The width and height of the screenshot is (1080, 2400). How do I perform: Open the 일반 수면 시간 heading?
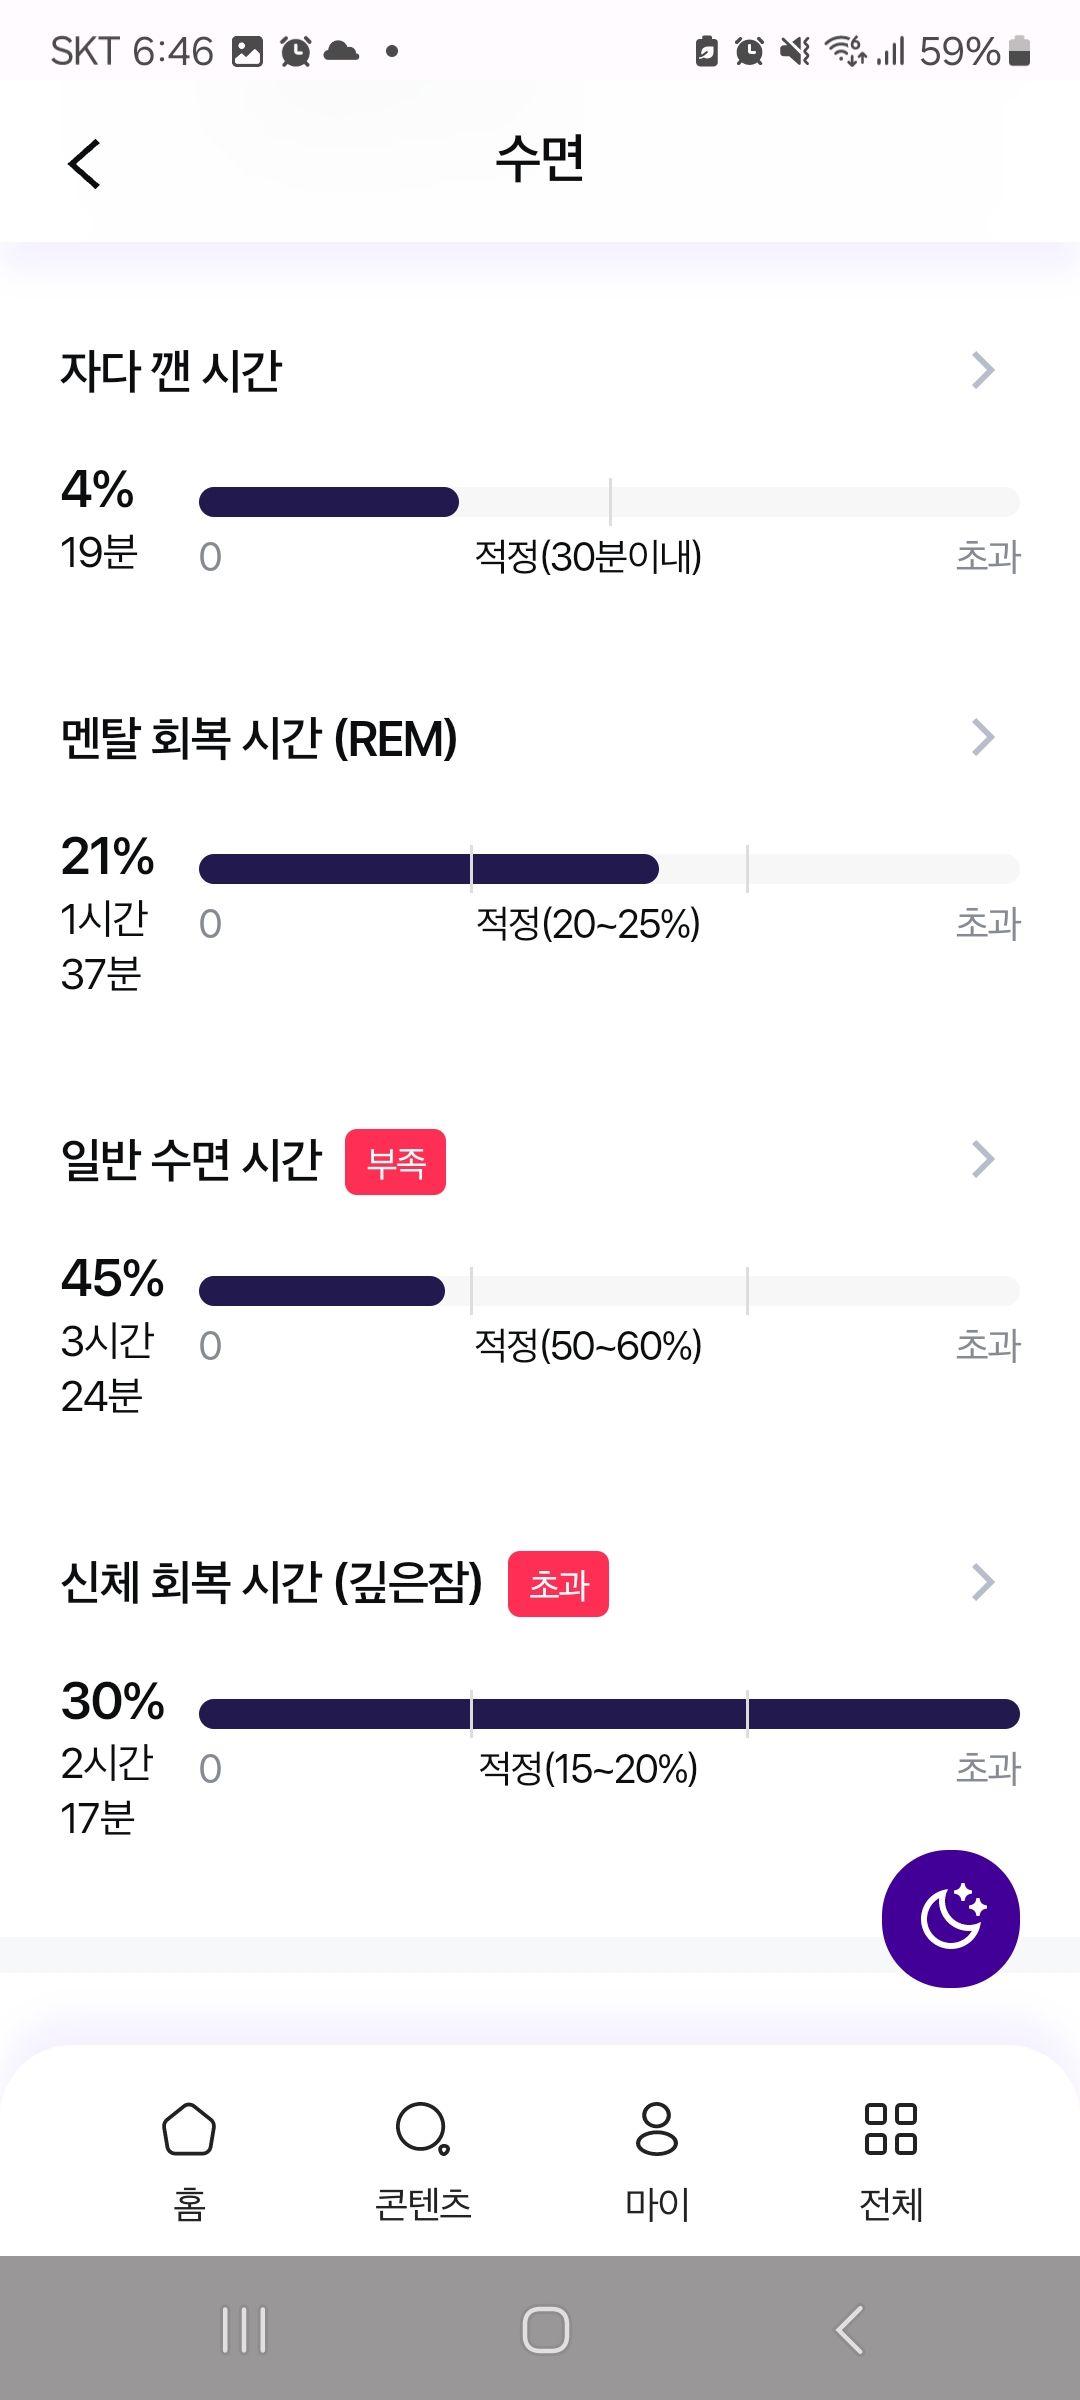pyautogui.click(x=191, y=1161)
